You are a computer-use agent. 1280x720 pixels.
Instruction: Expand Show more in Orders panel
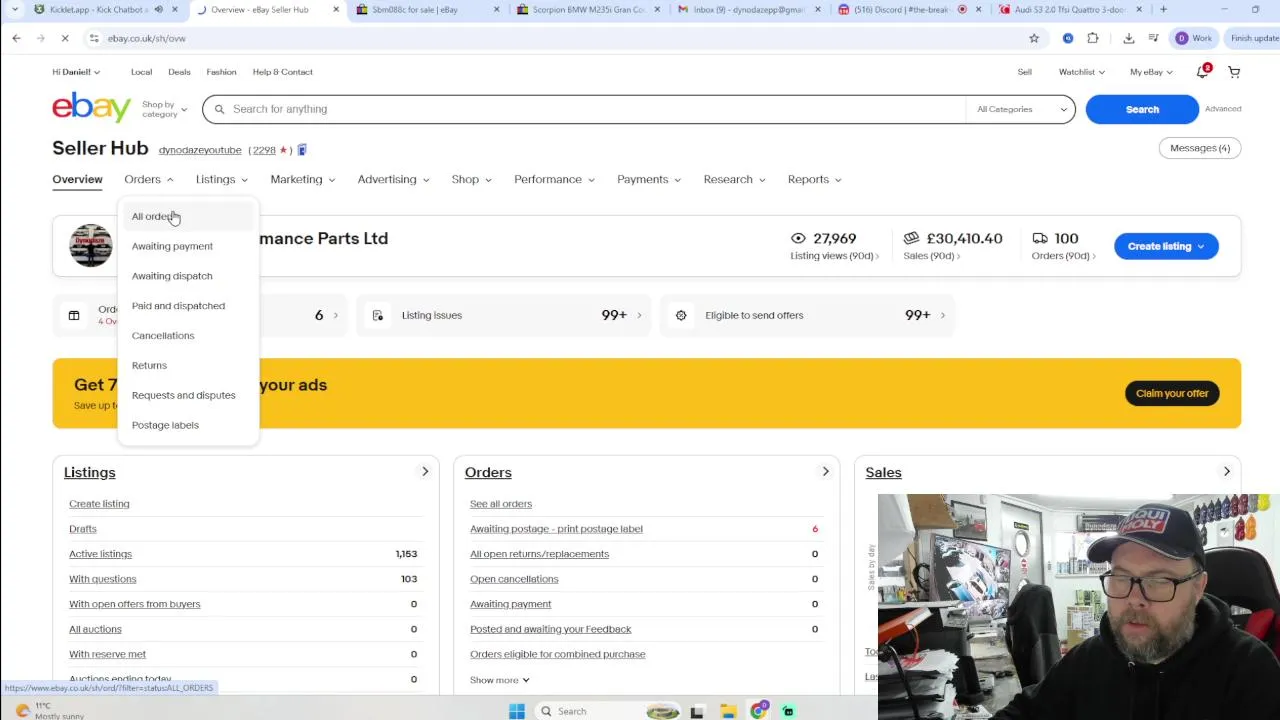pyautogui.click(x=500, y=680)
